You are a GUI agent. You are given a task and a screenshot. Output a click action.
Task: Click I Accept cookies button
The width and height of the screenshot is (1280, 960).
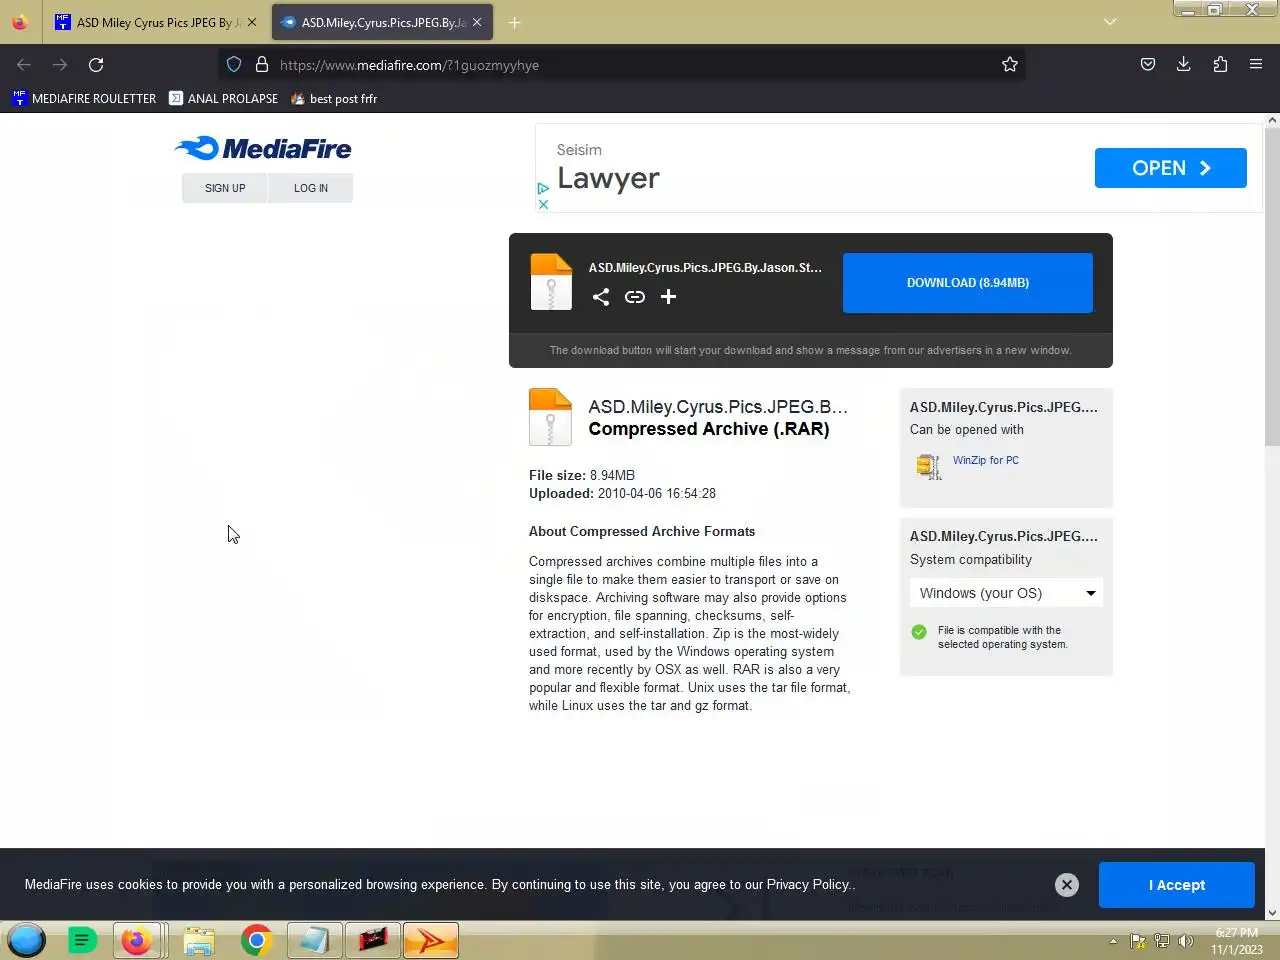click(1177, 885)
